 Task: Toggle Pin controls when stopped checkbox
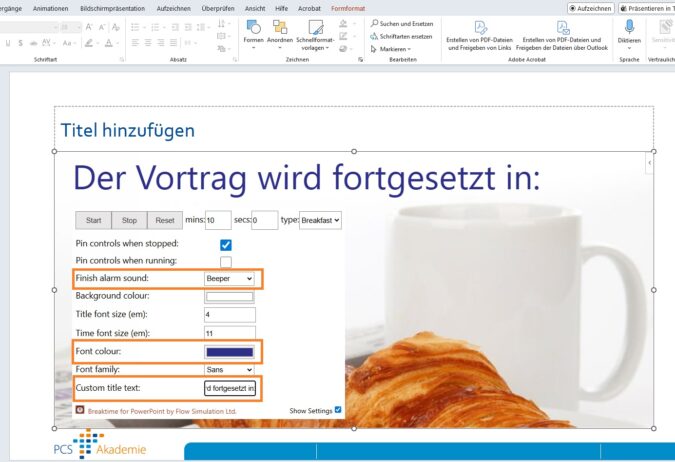(x=226, y=245)
